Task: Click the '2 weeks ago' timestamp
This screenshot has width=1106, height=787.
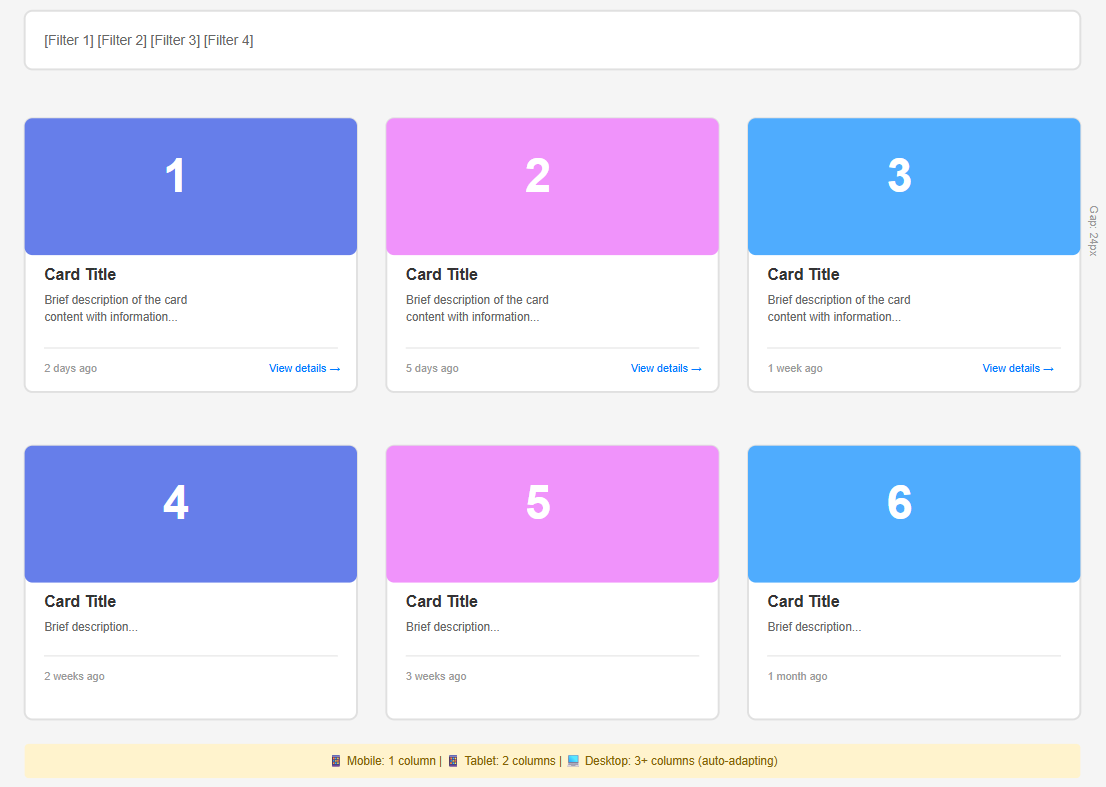Action: click(74, 676)
